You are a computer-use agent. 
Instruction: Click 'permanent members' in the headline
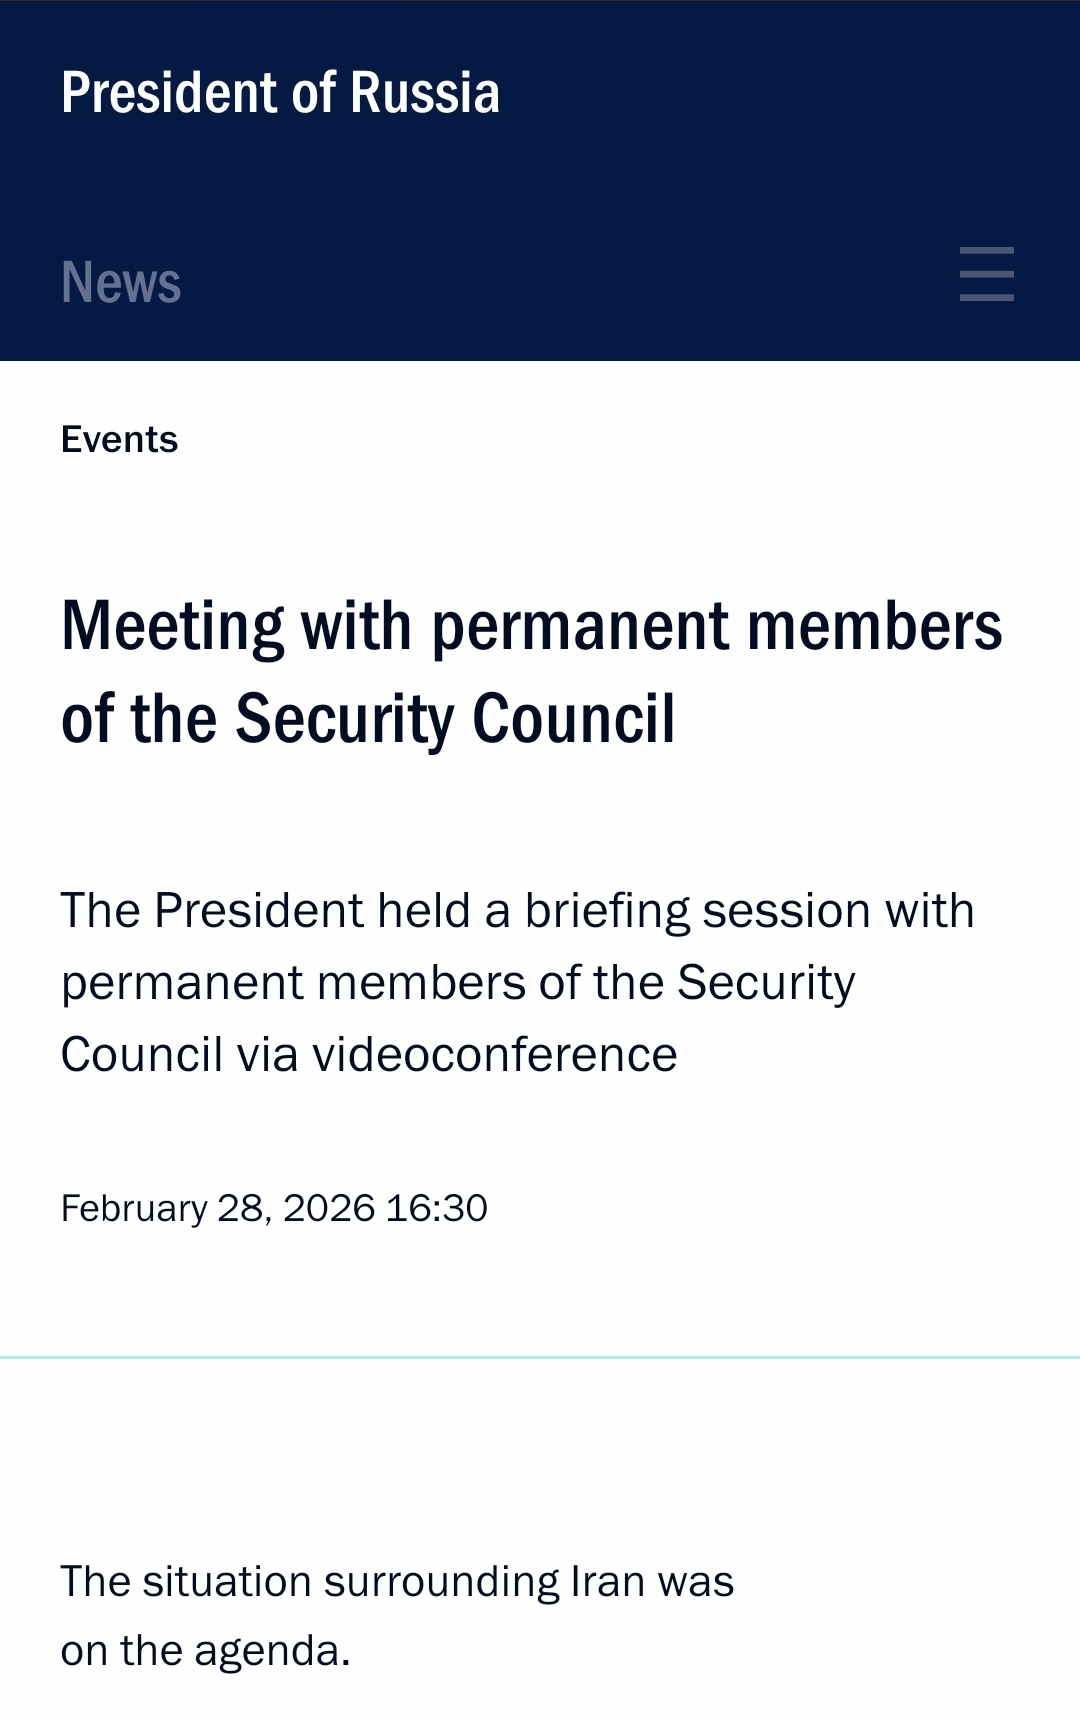(x=716, y=627)
